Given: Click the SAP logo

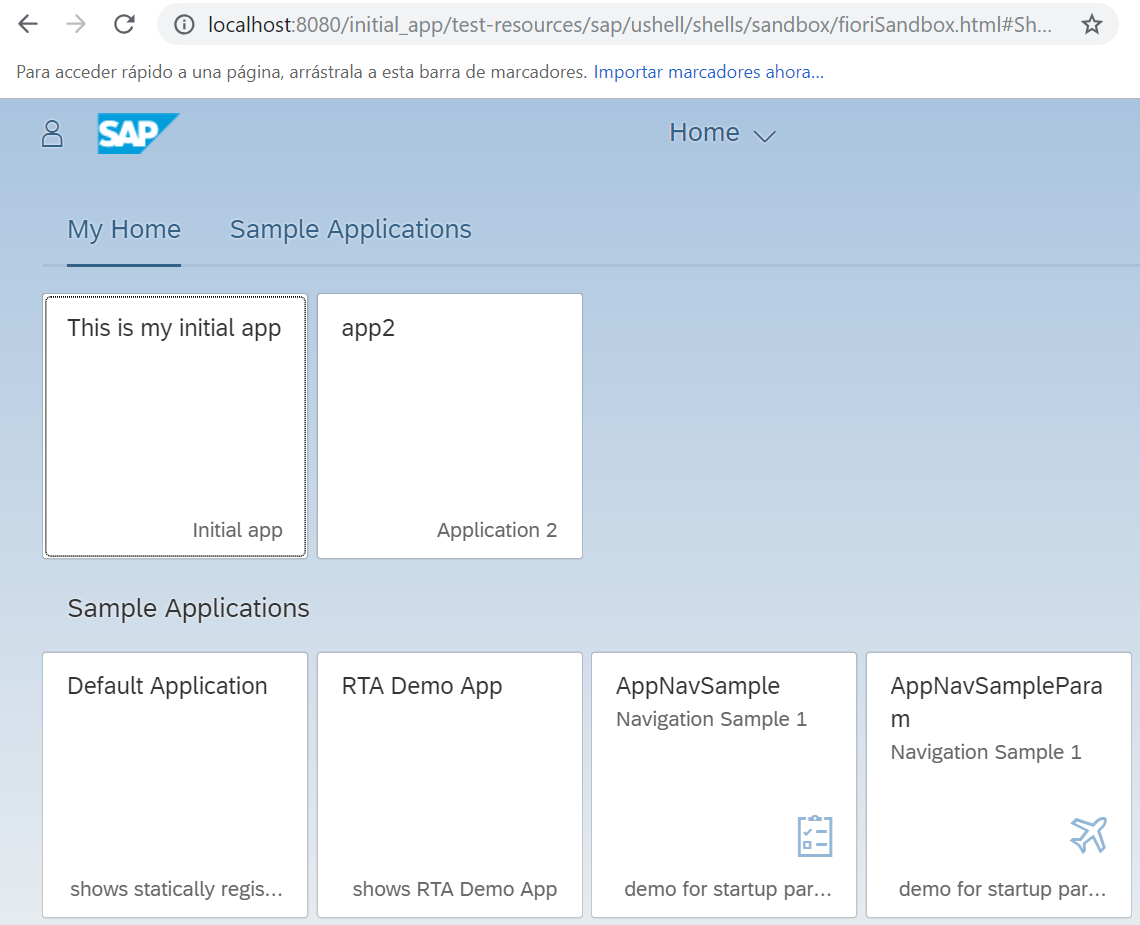Looking at the screenshot, I should coord(138,132).
